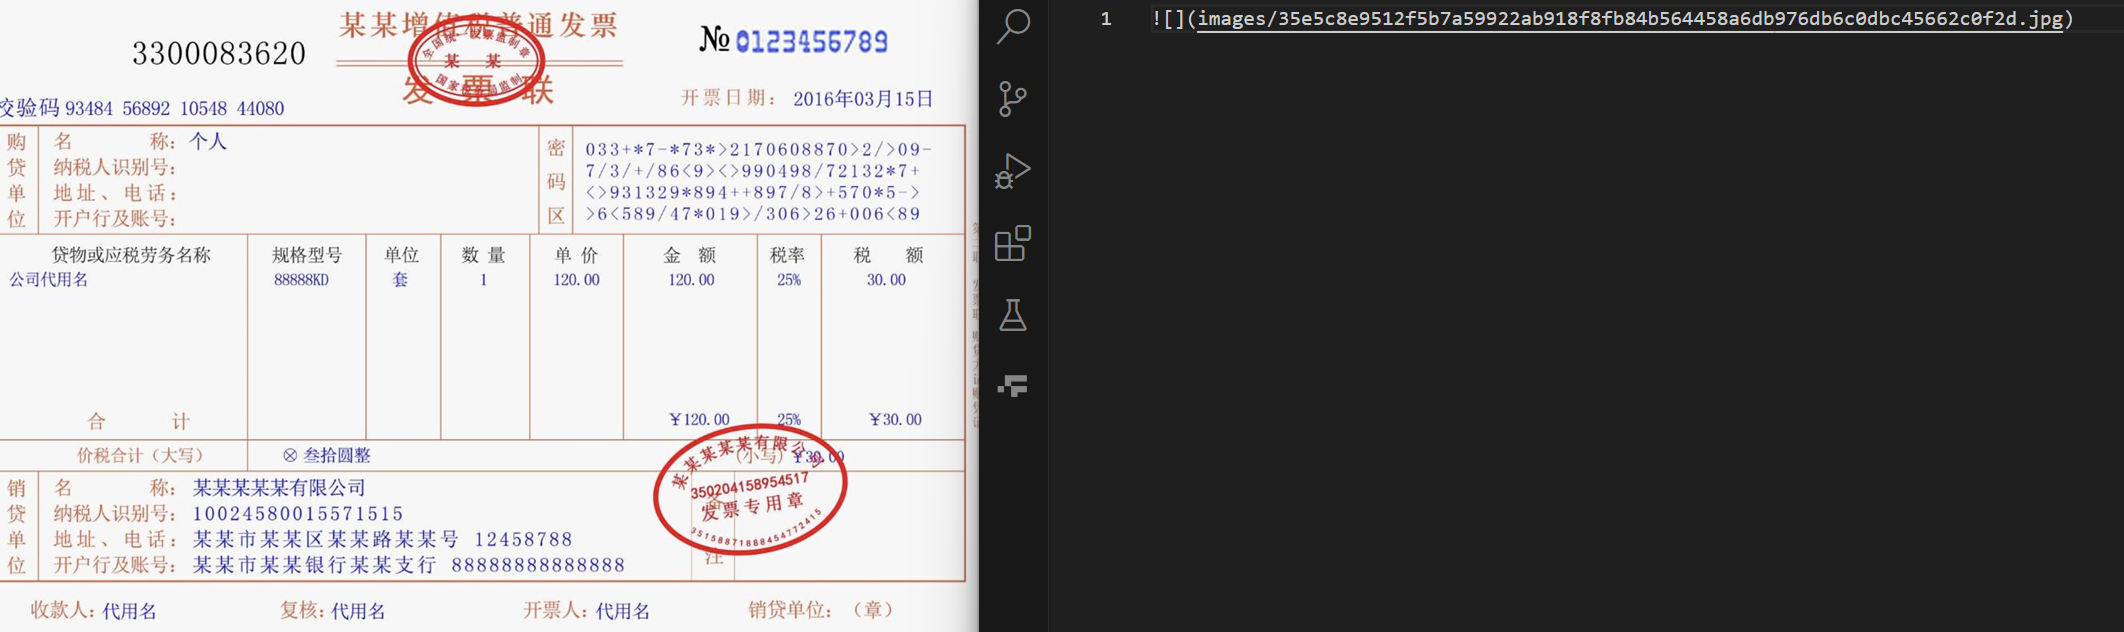Click the 88888KD specification cell
Screen dimensions: 2124x632
[301, 280]
